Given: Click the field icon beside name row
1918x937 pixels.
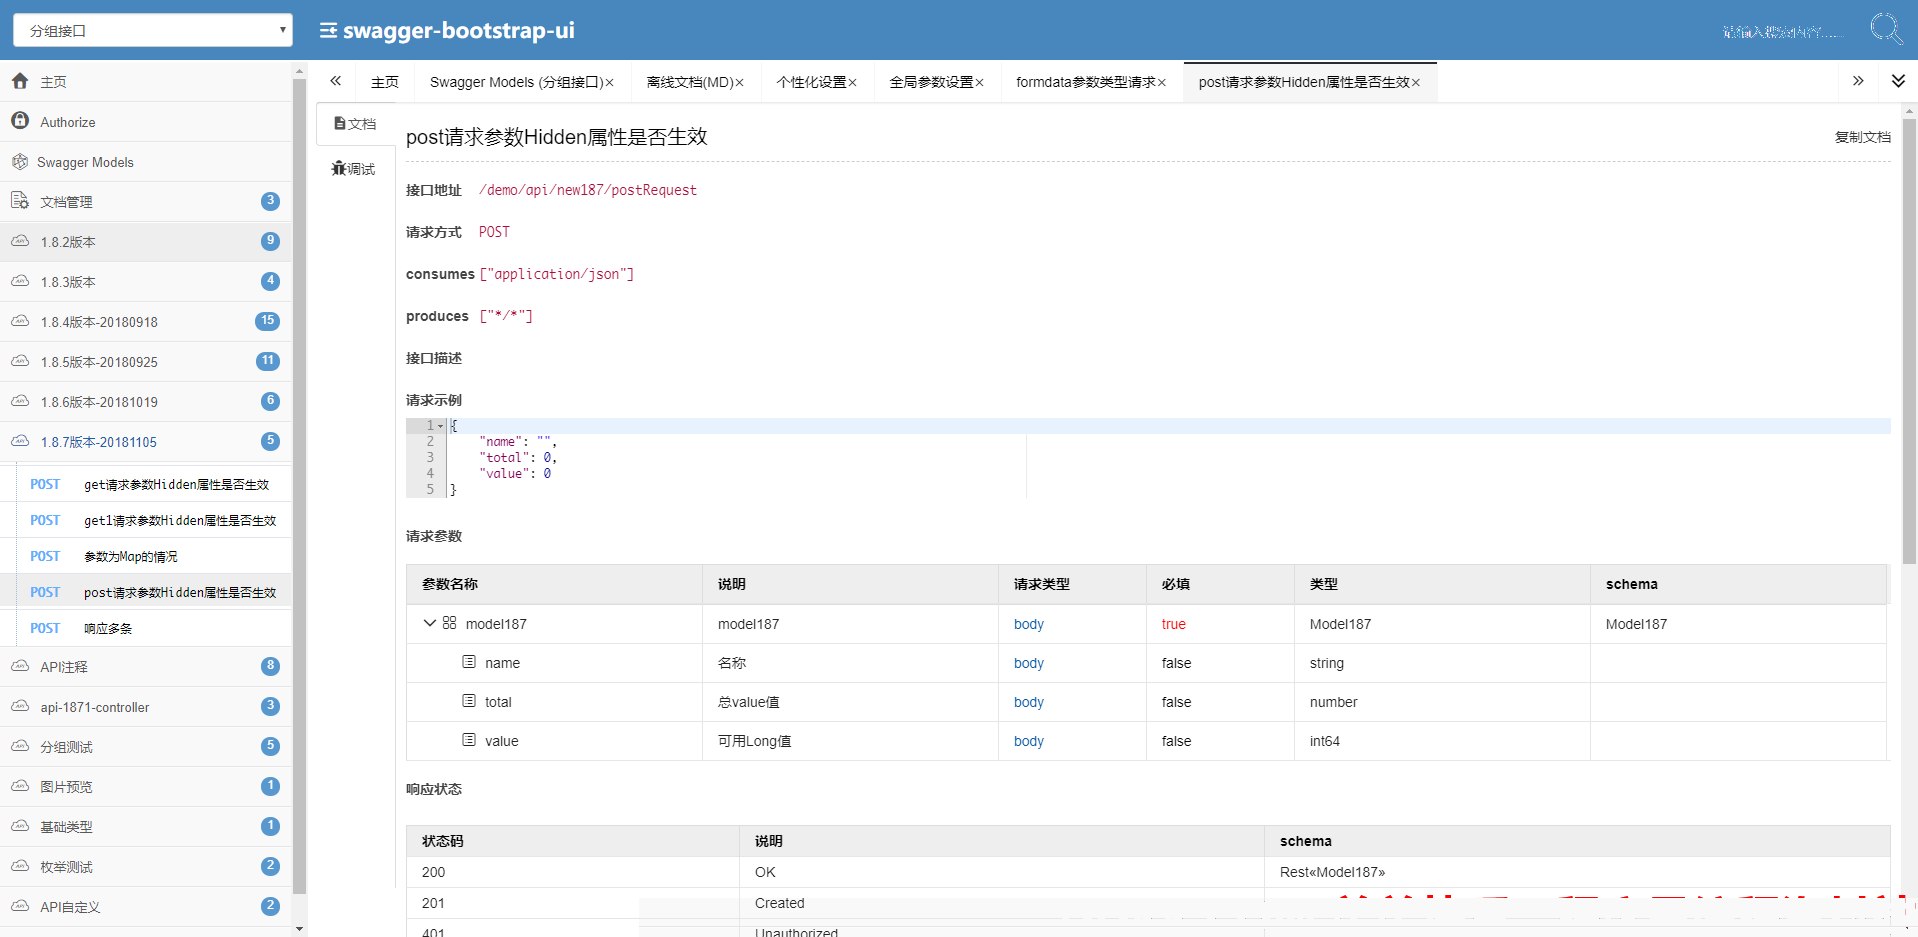Looking at the screenshot, I should click(x=469, y=661).
